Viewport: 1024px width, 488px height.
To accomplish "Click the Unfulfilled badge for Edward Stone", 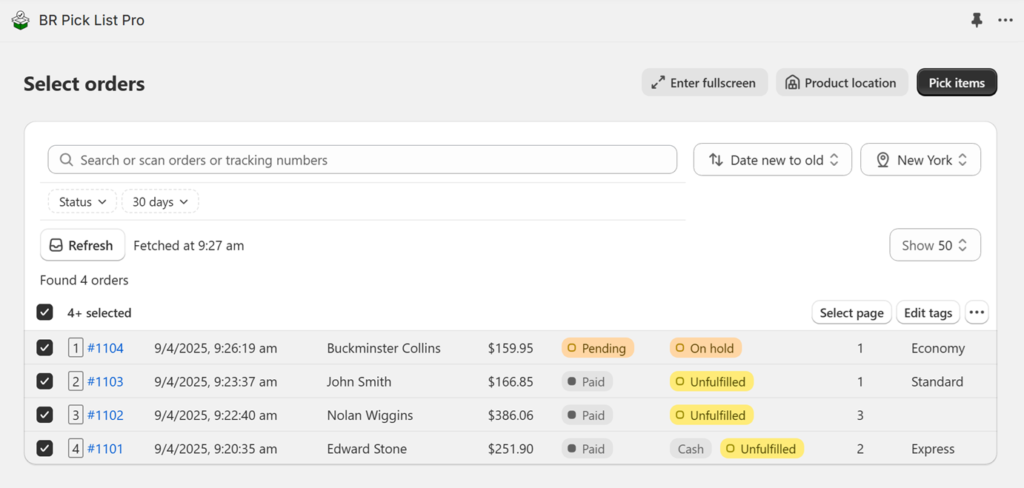I will tap(762, 449).
